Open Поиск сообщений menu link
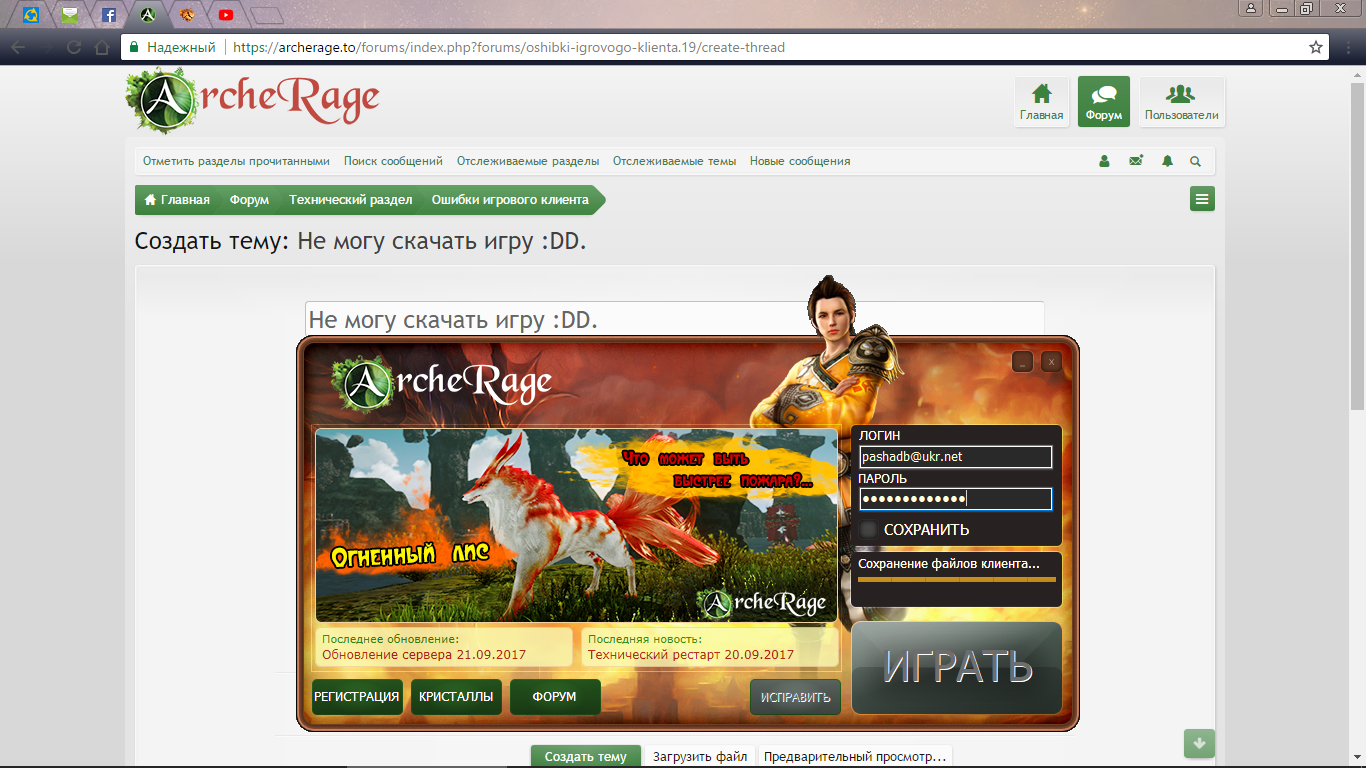This screenshot has width=1366, height=768. click(x=393, y=161)
